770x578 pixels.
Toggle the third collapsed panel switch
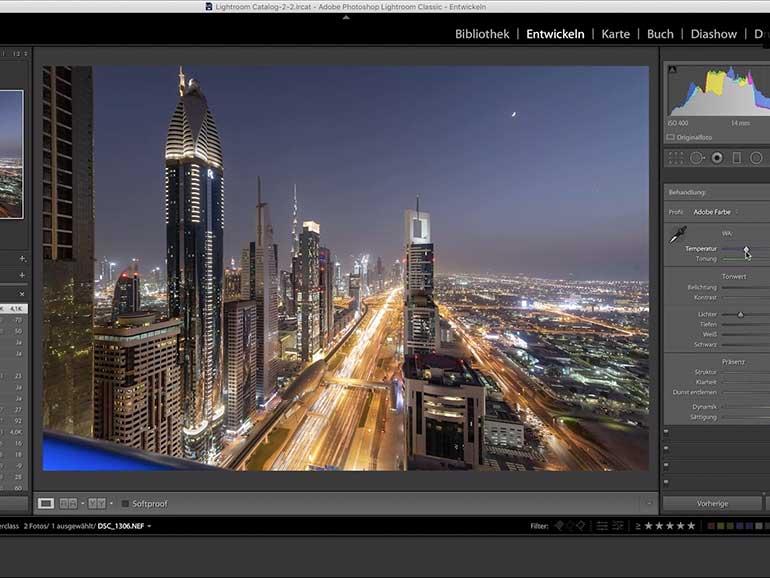click(666, 465)
